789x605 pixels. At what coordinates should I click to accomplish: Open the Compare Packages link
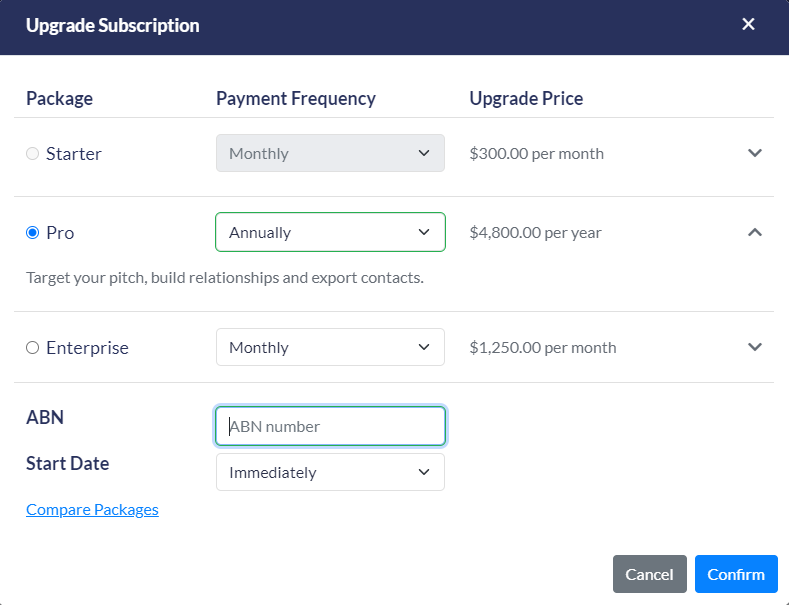click(92, 510)
